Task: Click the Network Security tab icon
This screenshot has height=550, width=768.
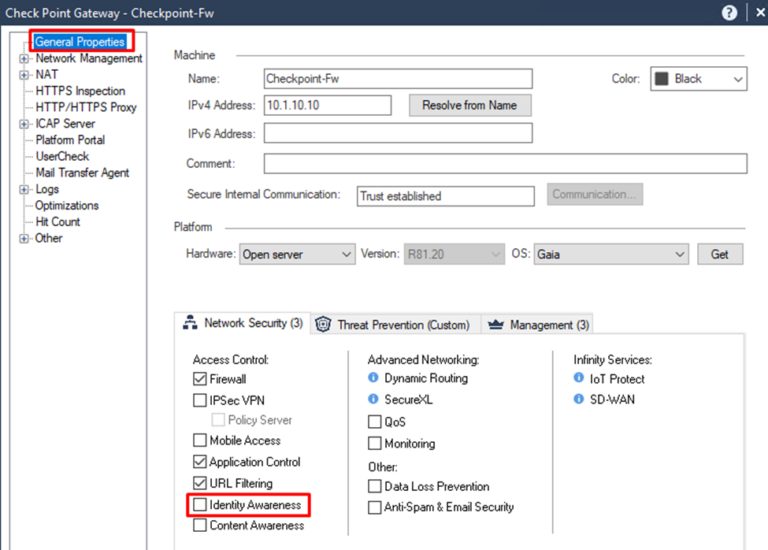Action: point(190,323)
